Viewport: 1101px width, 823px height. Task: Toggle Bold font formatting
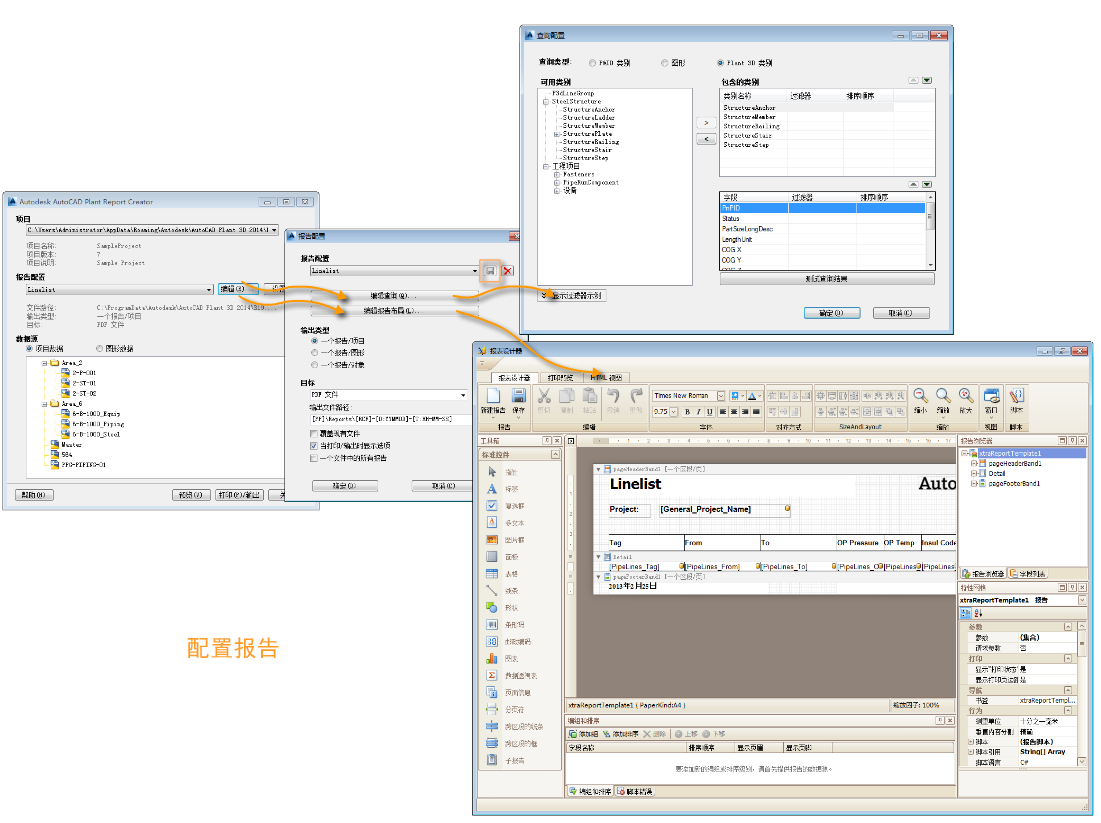pos(687,412)
